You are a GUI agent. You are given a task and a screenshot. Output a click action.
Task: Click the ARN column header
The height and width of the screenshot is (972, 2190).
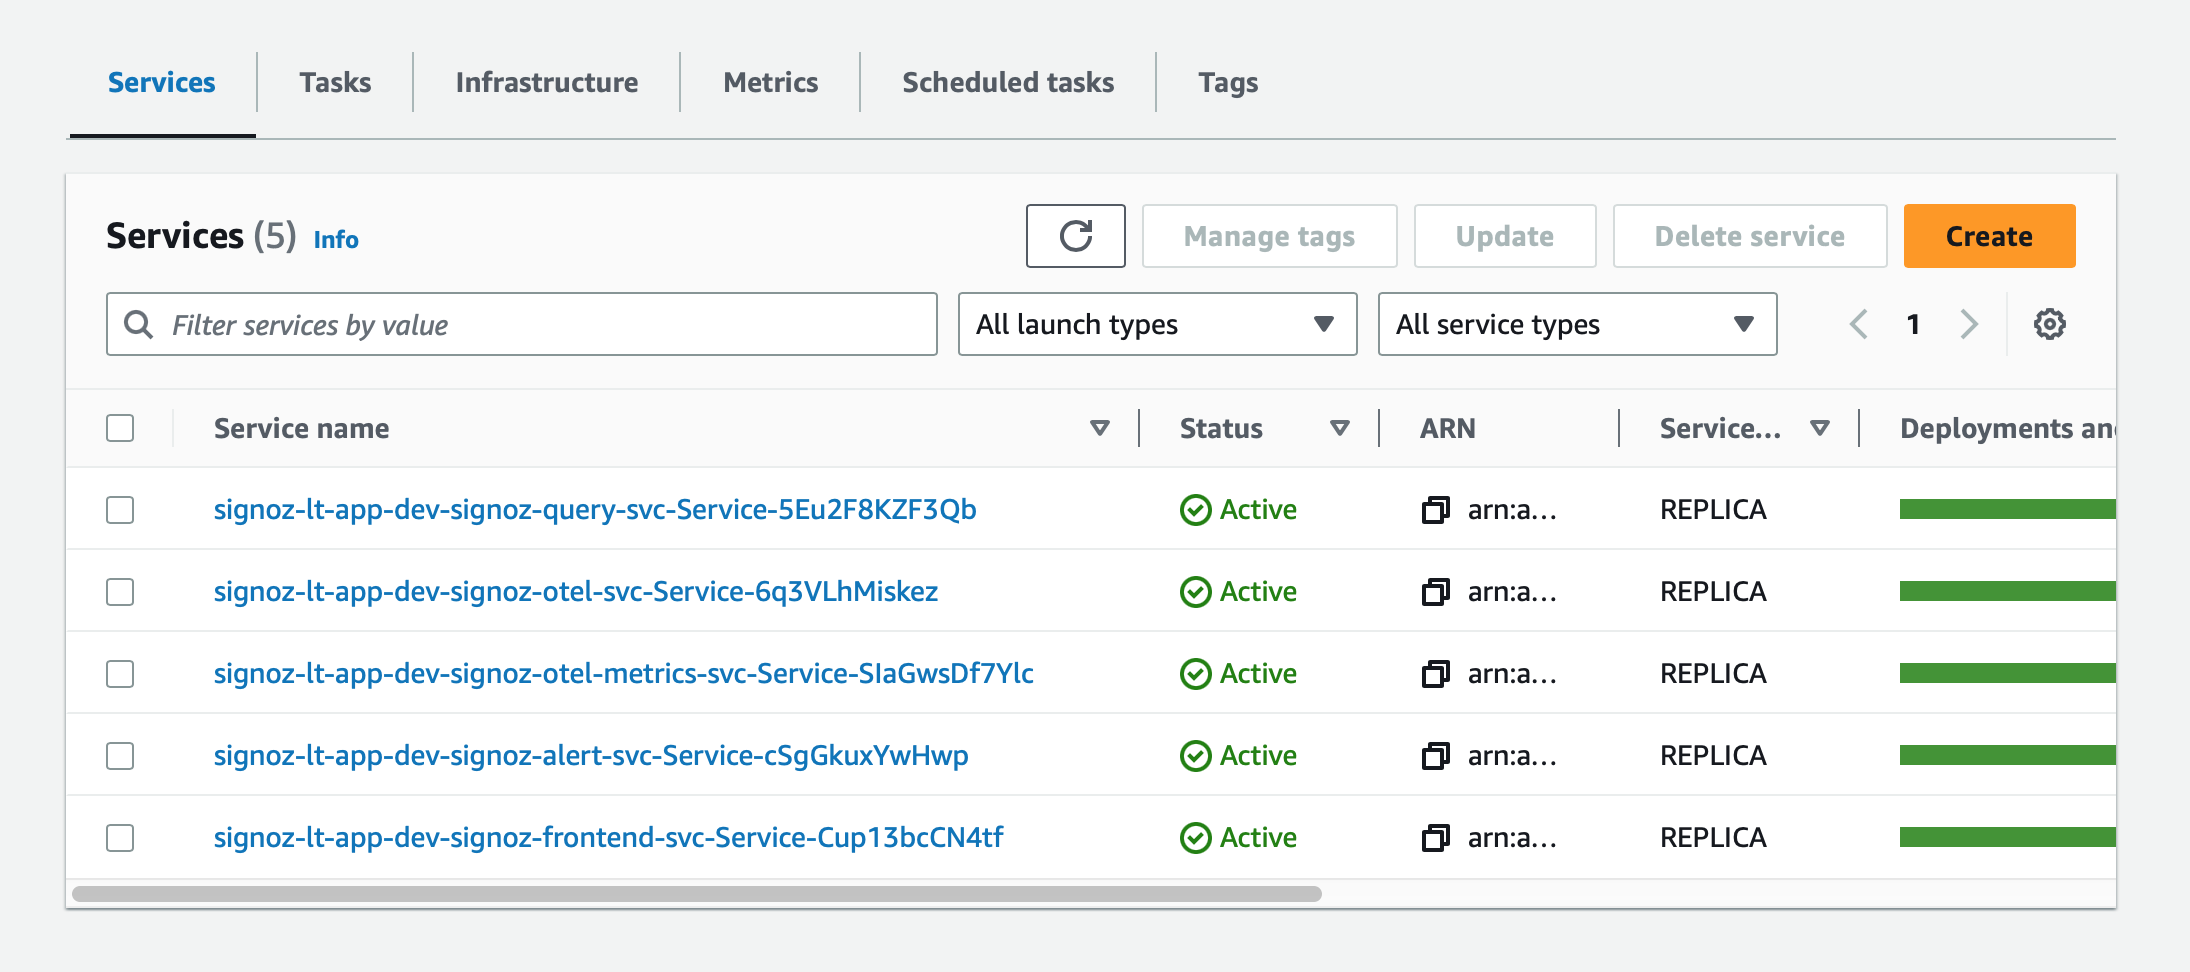coord(1447,428)
